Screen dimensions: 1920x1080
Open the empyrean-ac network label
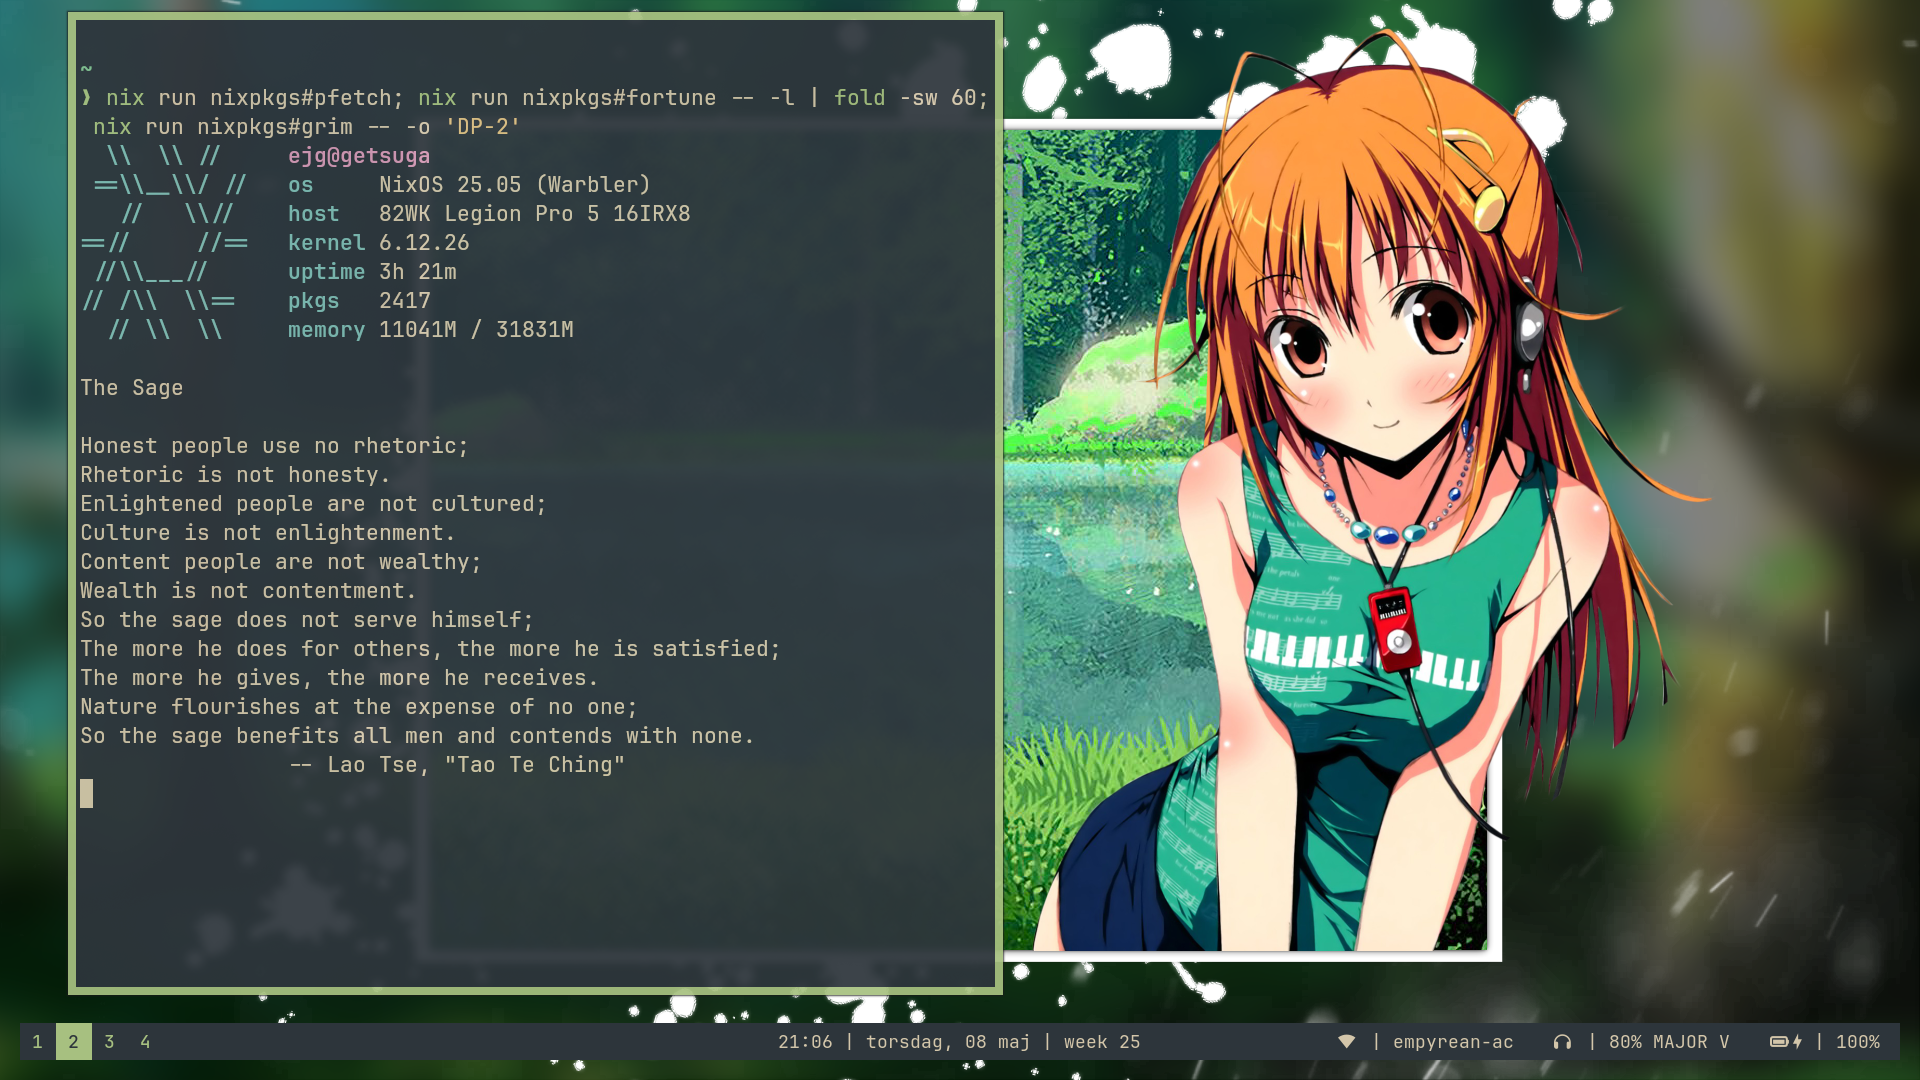point(1452,1042)
